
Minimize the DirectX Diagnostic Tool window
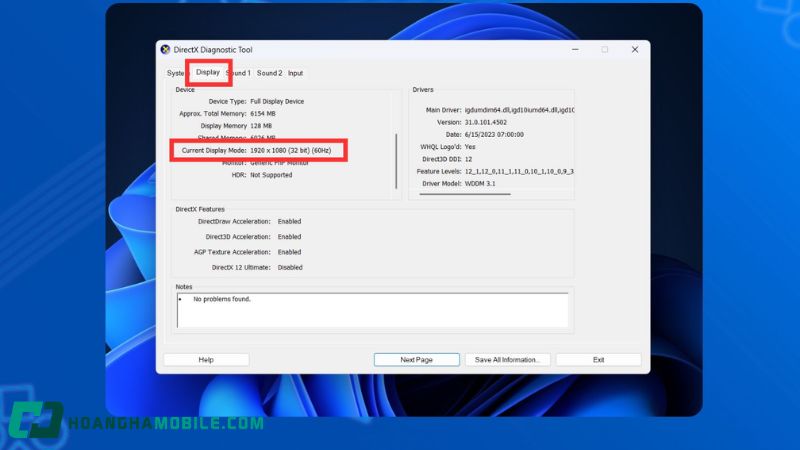coord(575,49)
